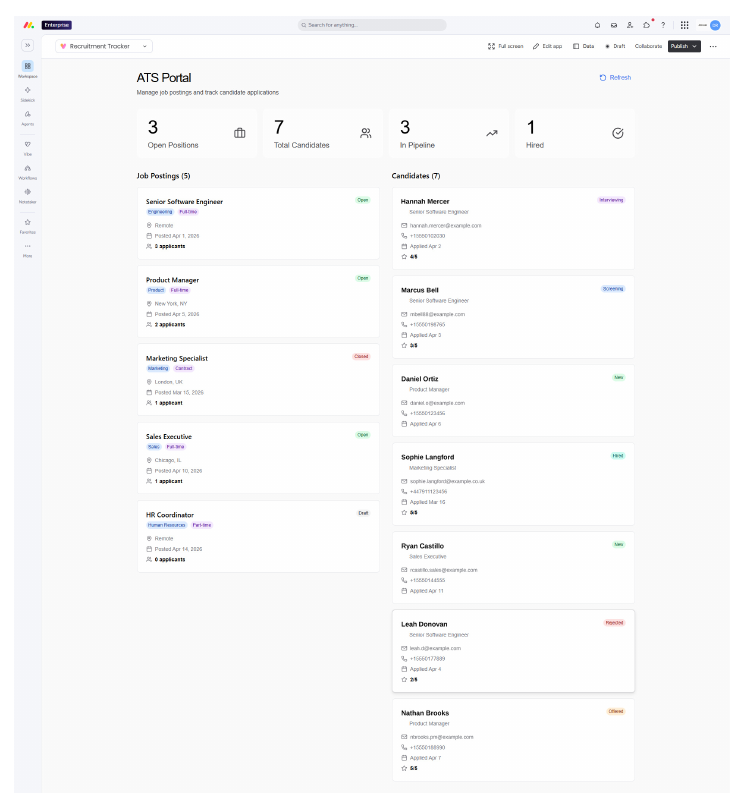The image size is (748, 811).
Task: Expand the collapsed left sidebar
Action: pyautogui.click(x=27, y=46)
